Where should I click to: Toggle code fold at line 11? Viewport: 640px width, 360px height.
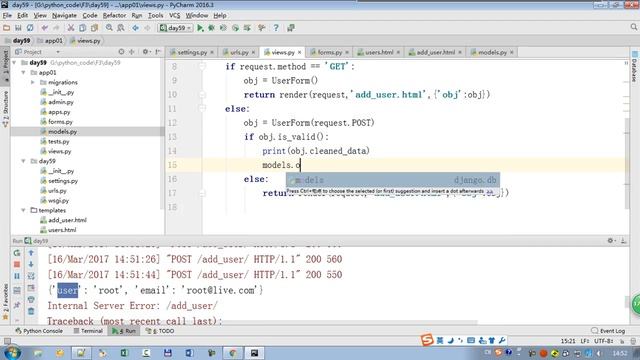pyautogui.click(x=202, y=109)
